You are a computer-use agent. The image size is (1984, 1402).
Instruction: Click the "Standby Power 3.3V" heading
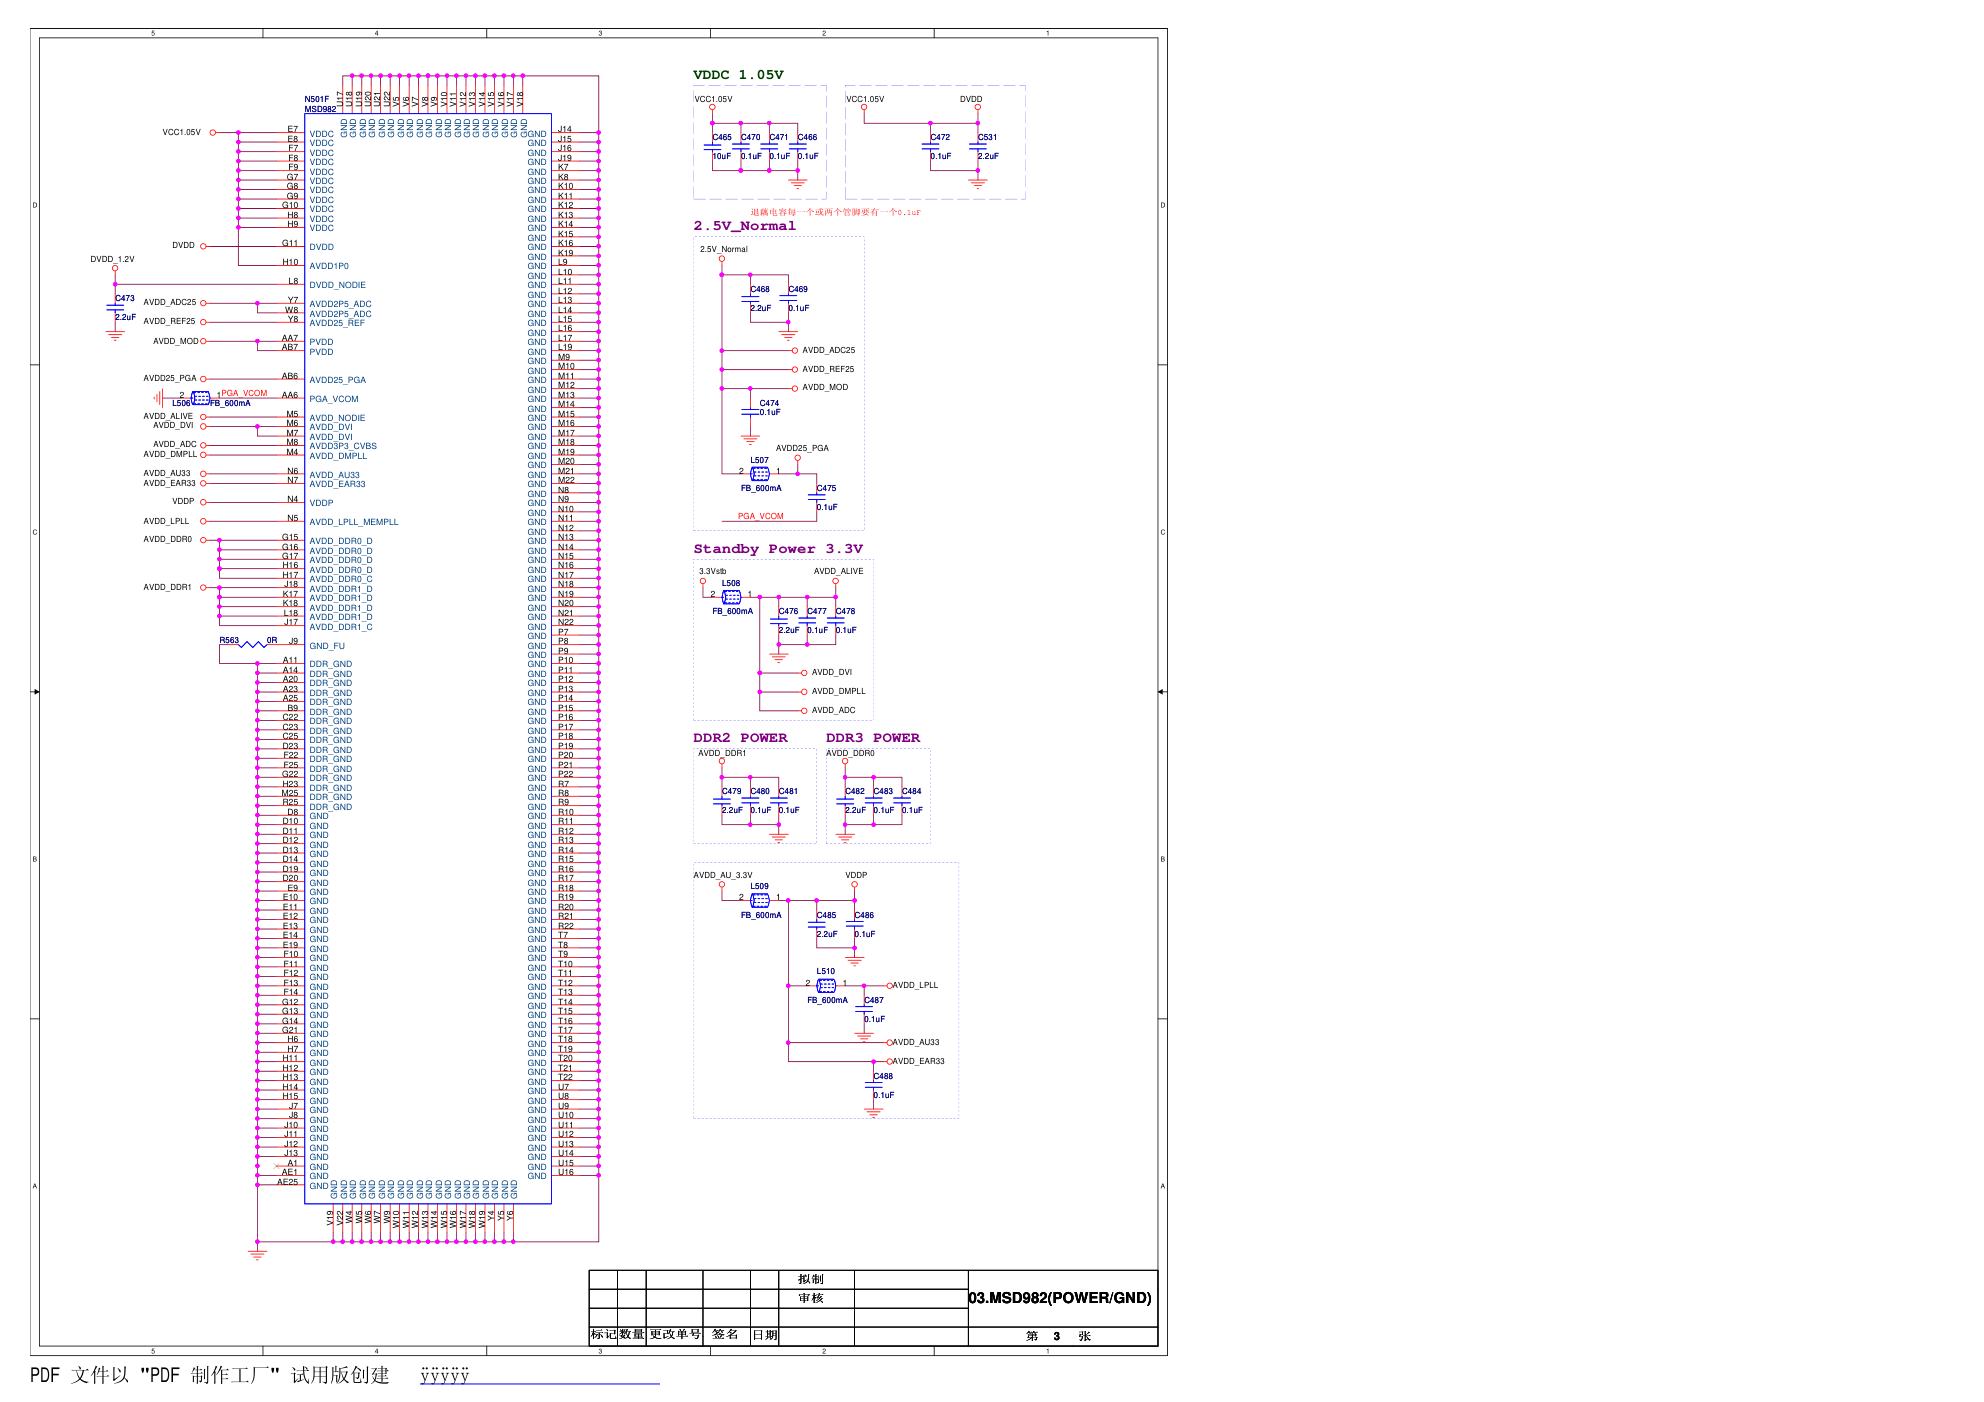[778, 549]
